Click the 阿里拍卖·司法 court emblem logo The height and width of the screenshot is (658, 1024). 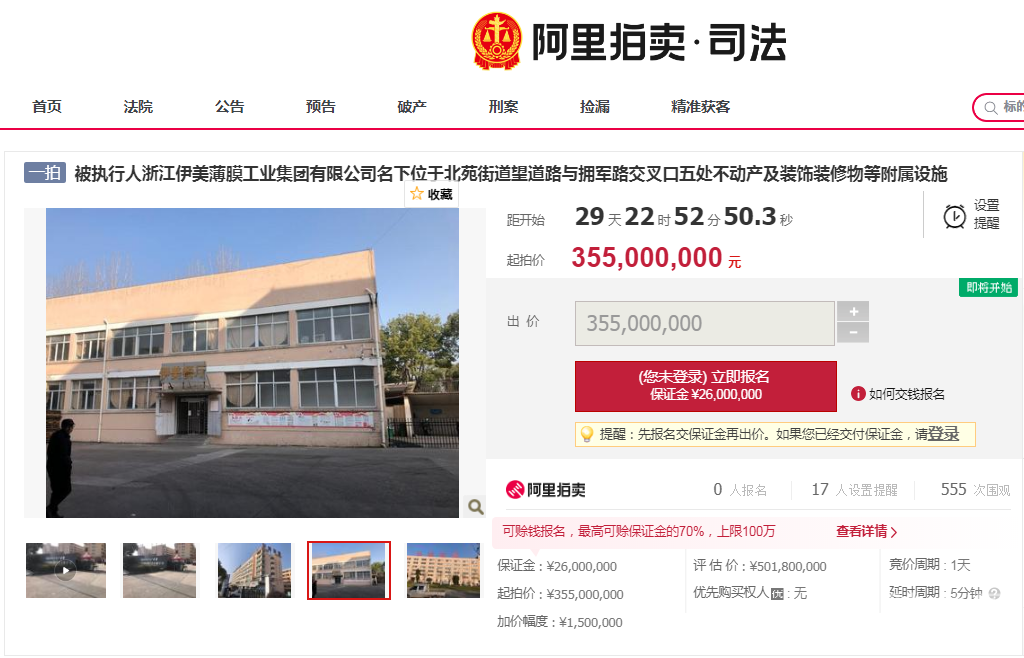coord(496,41)
